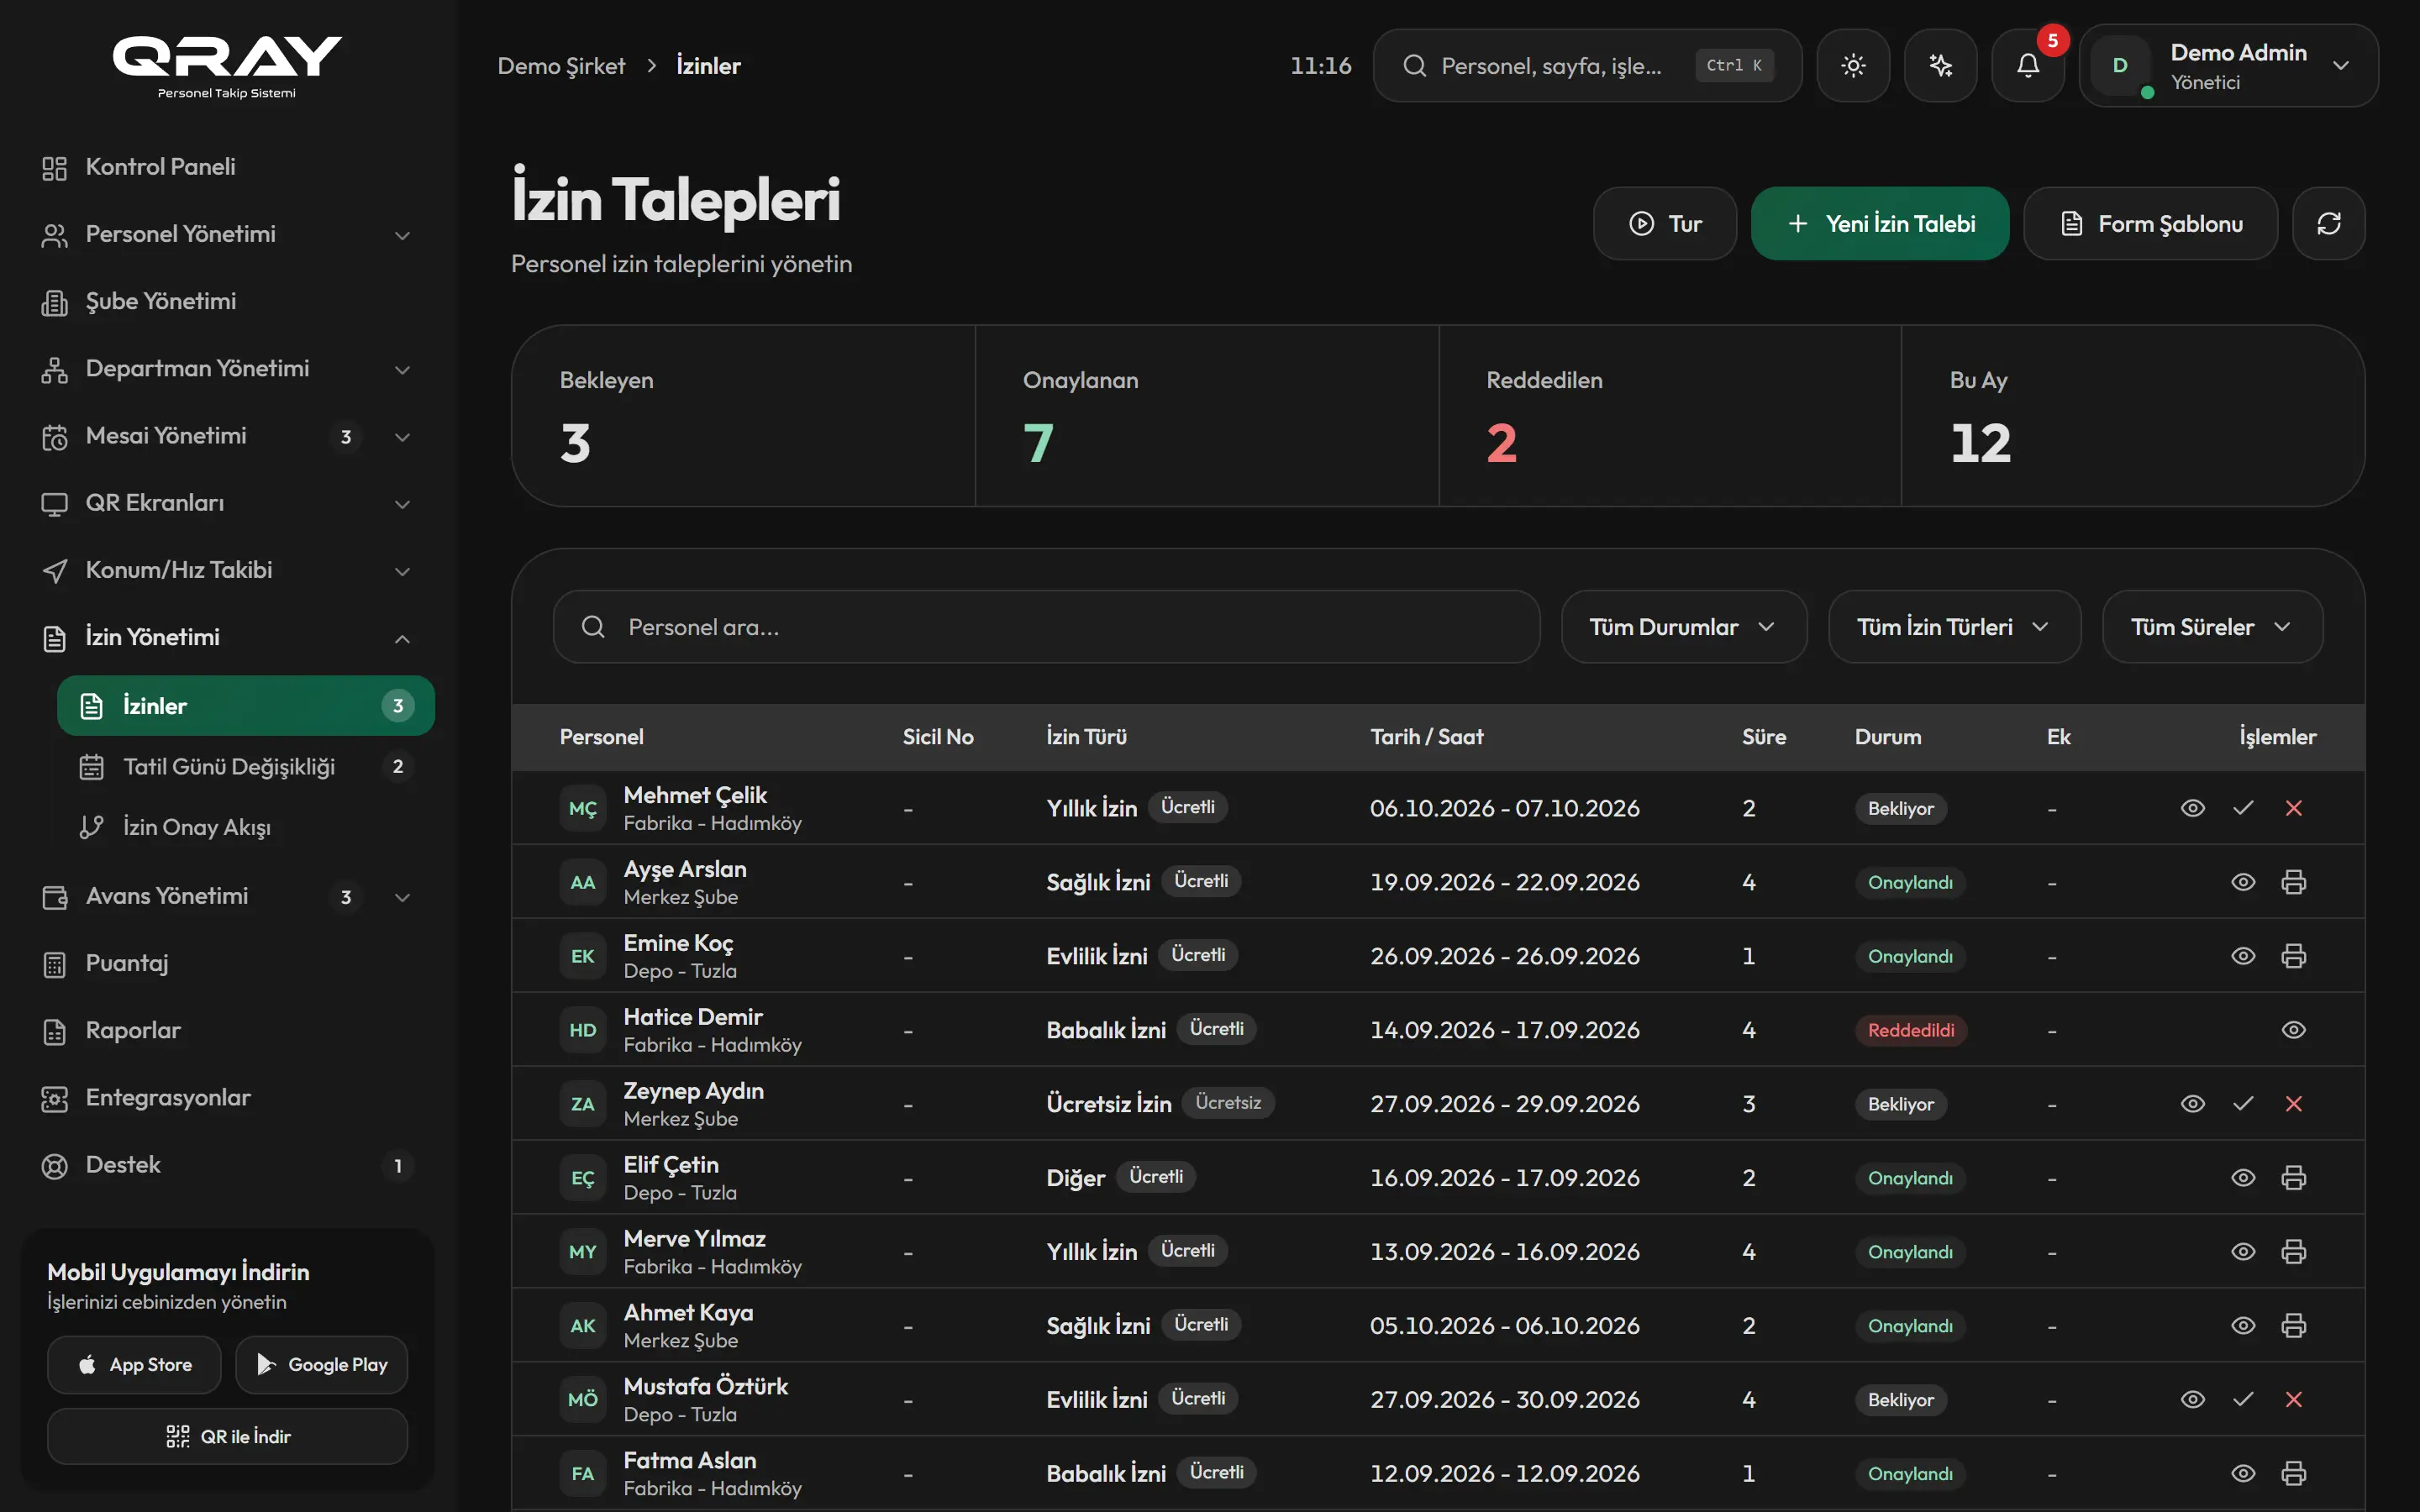Start the Tur guided tour
Screen dimensions: 2420x1512
pyautogui.click(x=1665, y=223)
